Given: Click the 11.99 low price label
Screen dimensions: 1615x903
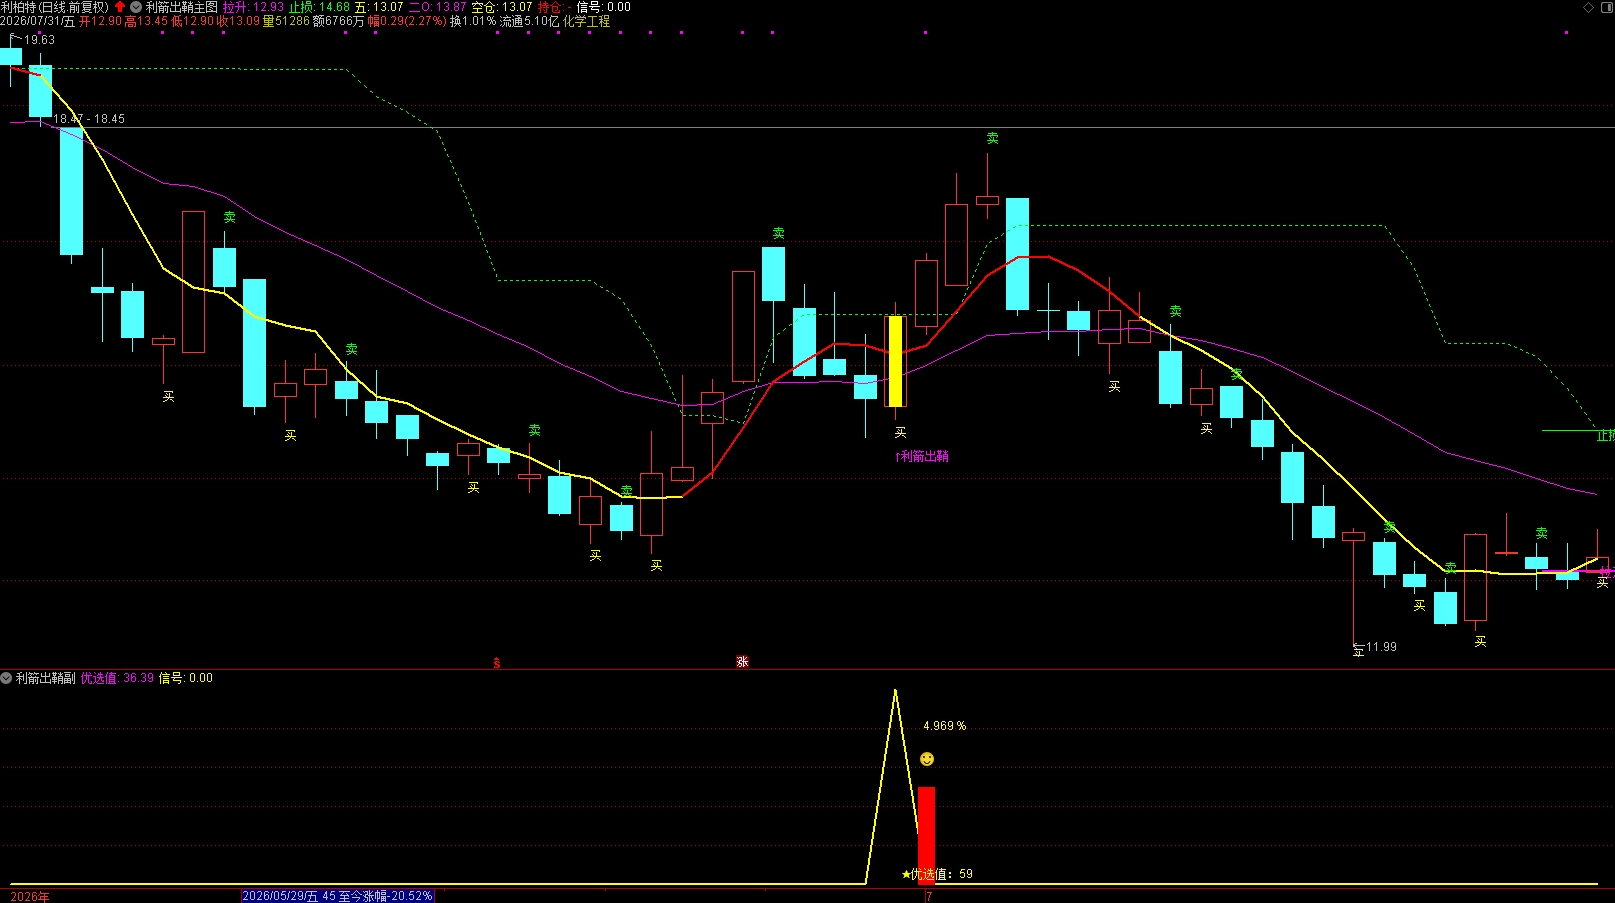Looking at the screenshot, I should (1381, 647).
